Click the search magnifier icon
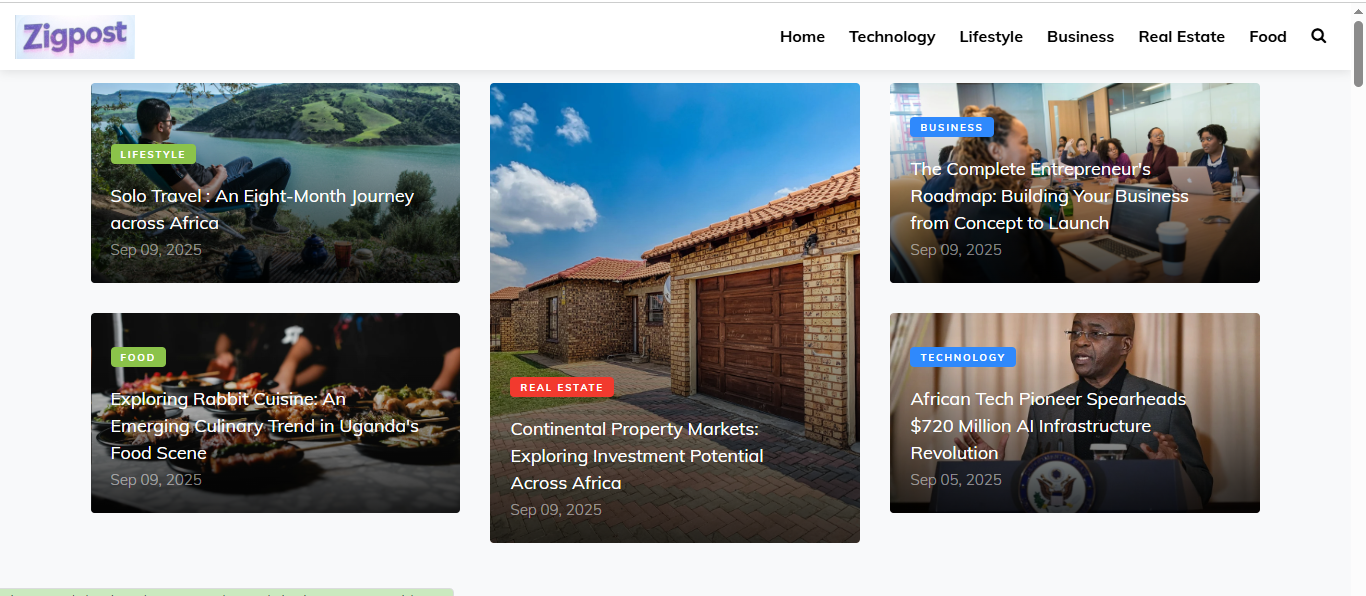This screenshot has height=596, width=1366. coord(1318,36)
